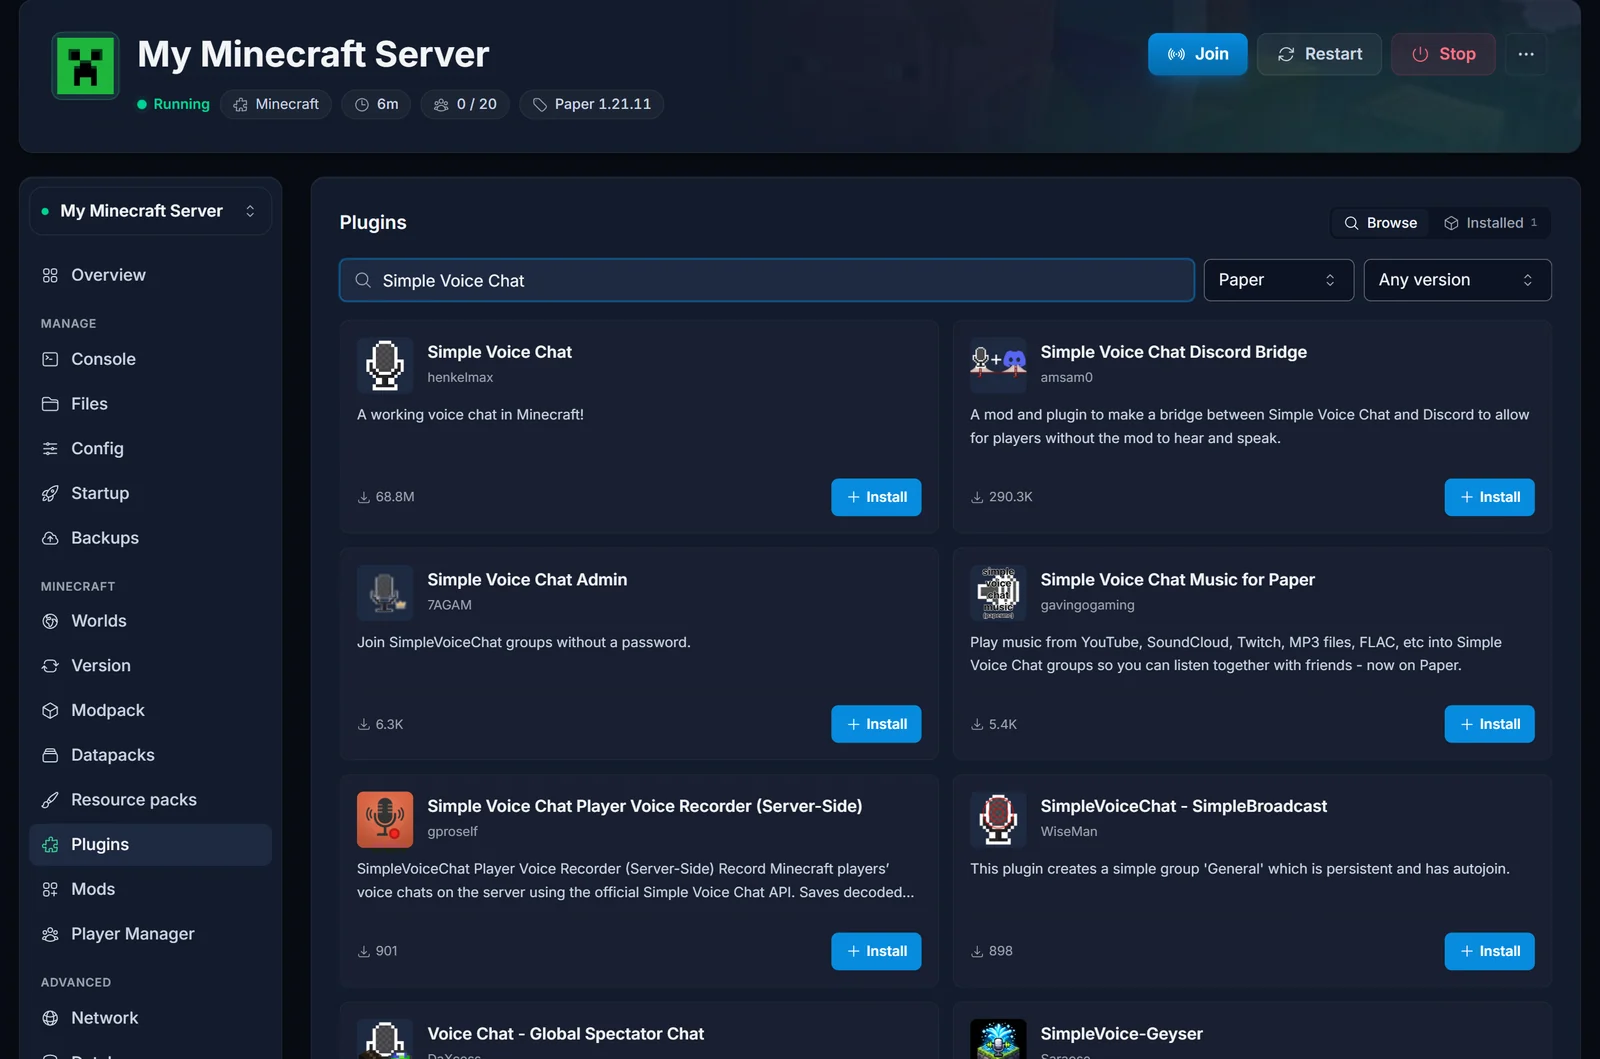Click the Simple Voice Chat microphone thumbnail
Viewport: 1600px width, 1059px height.
pos(385,365)
